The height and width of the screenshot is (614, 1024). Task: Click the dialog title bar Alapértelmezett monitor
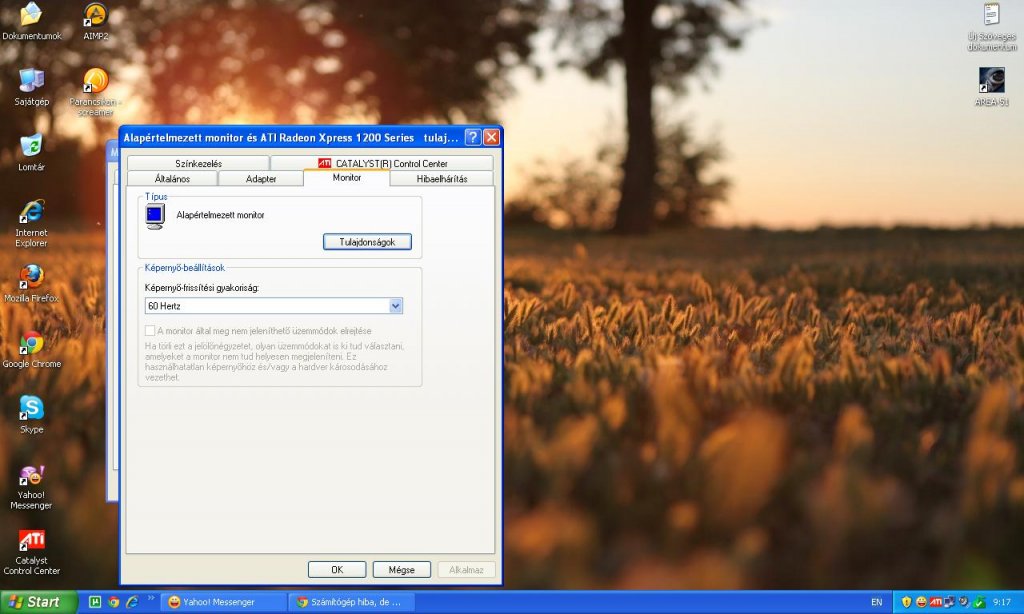tap(291, 137)
